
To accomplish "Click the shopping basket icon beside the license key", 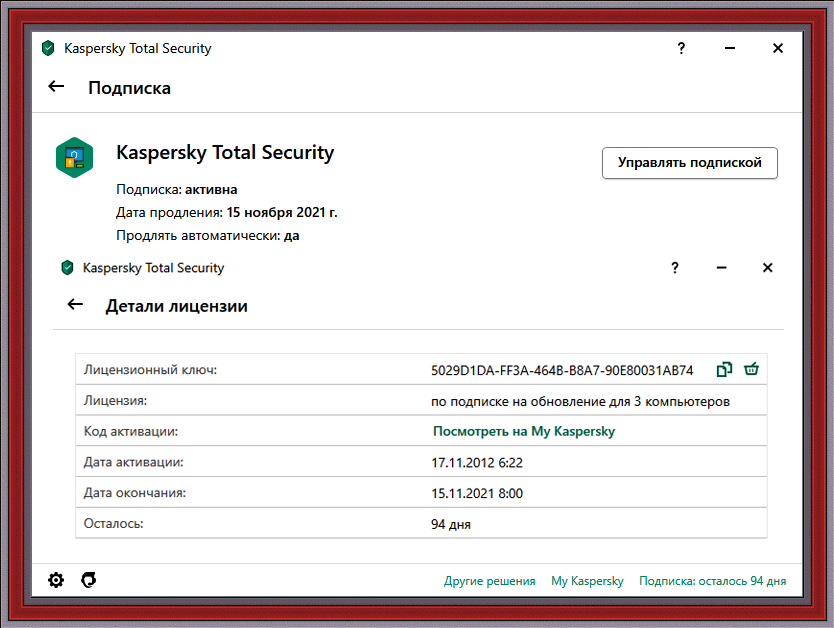I will click(x=751, y=369).
